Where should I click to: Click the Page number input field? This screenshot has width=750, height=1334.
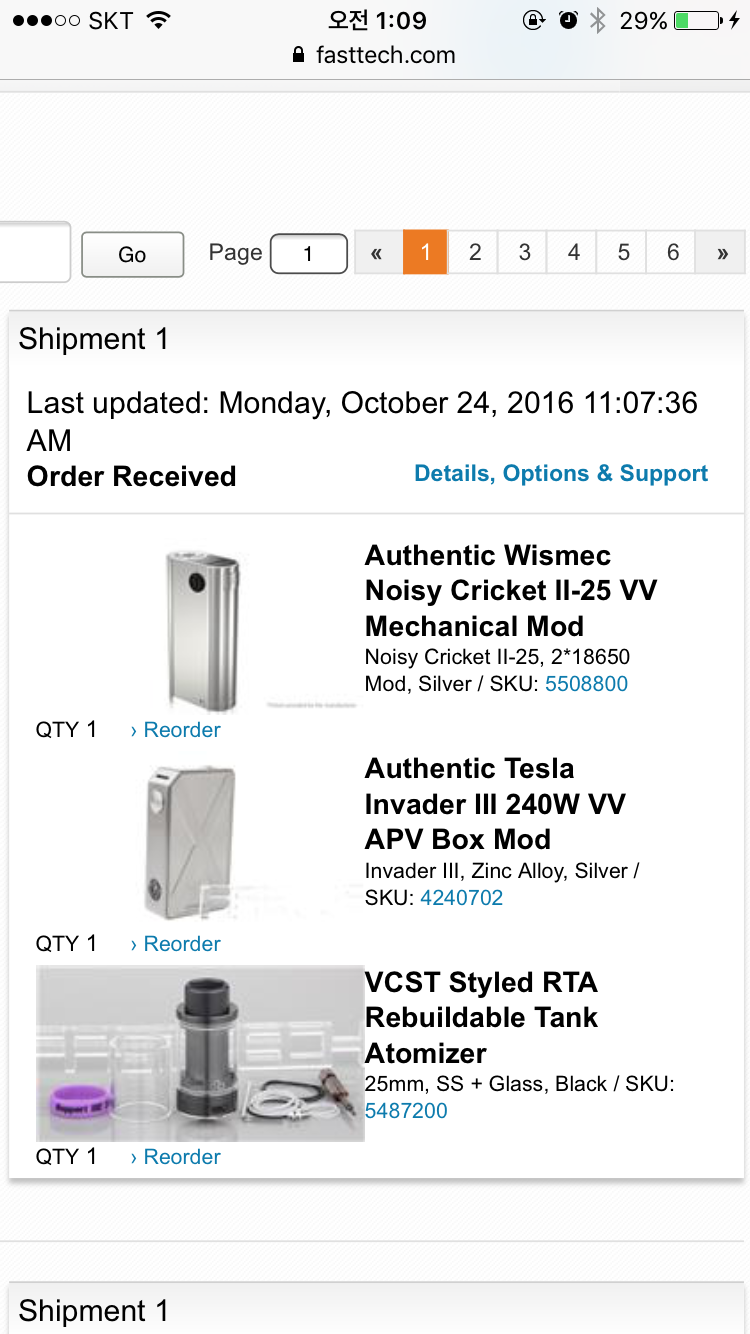(309, 254)
